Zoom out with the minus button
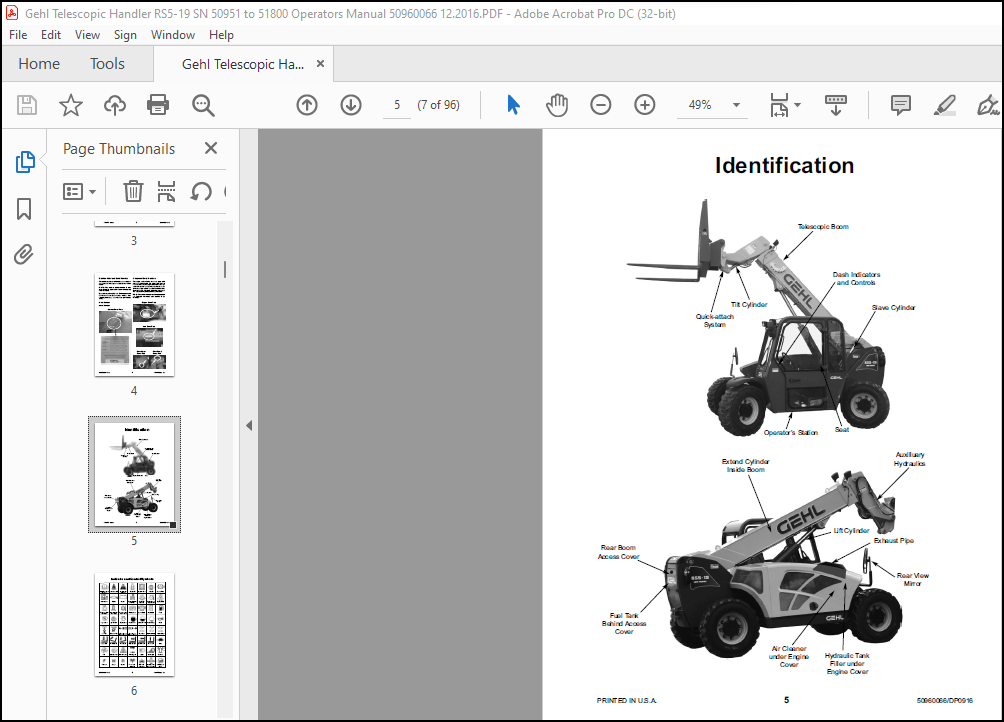This screenshot has width=1004, height=722. 601,105
